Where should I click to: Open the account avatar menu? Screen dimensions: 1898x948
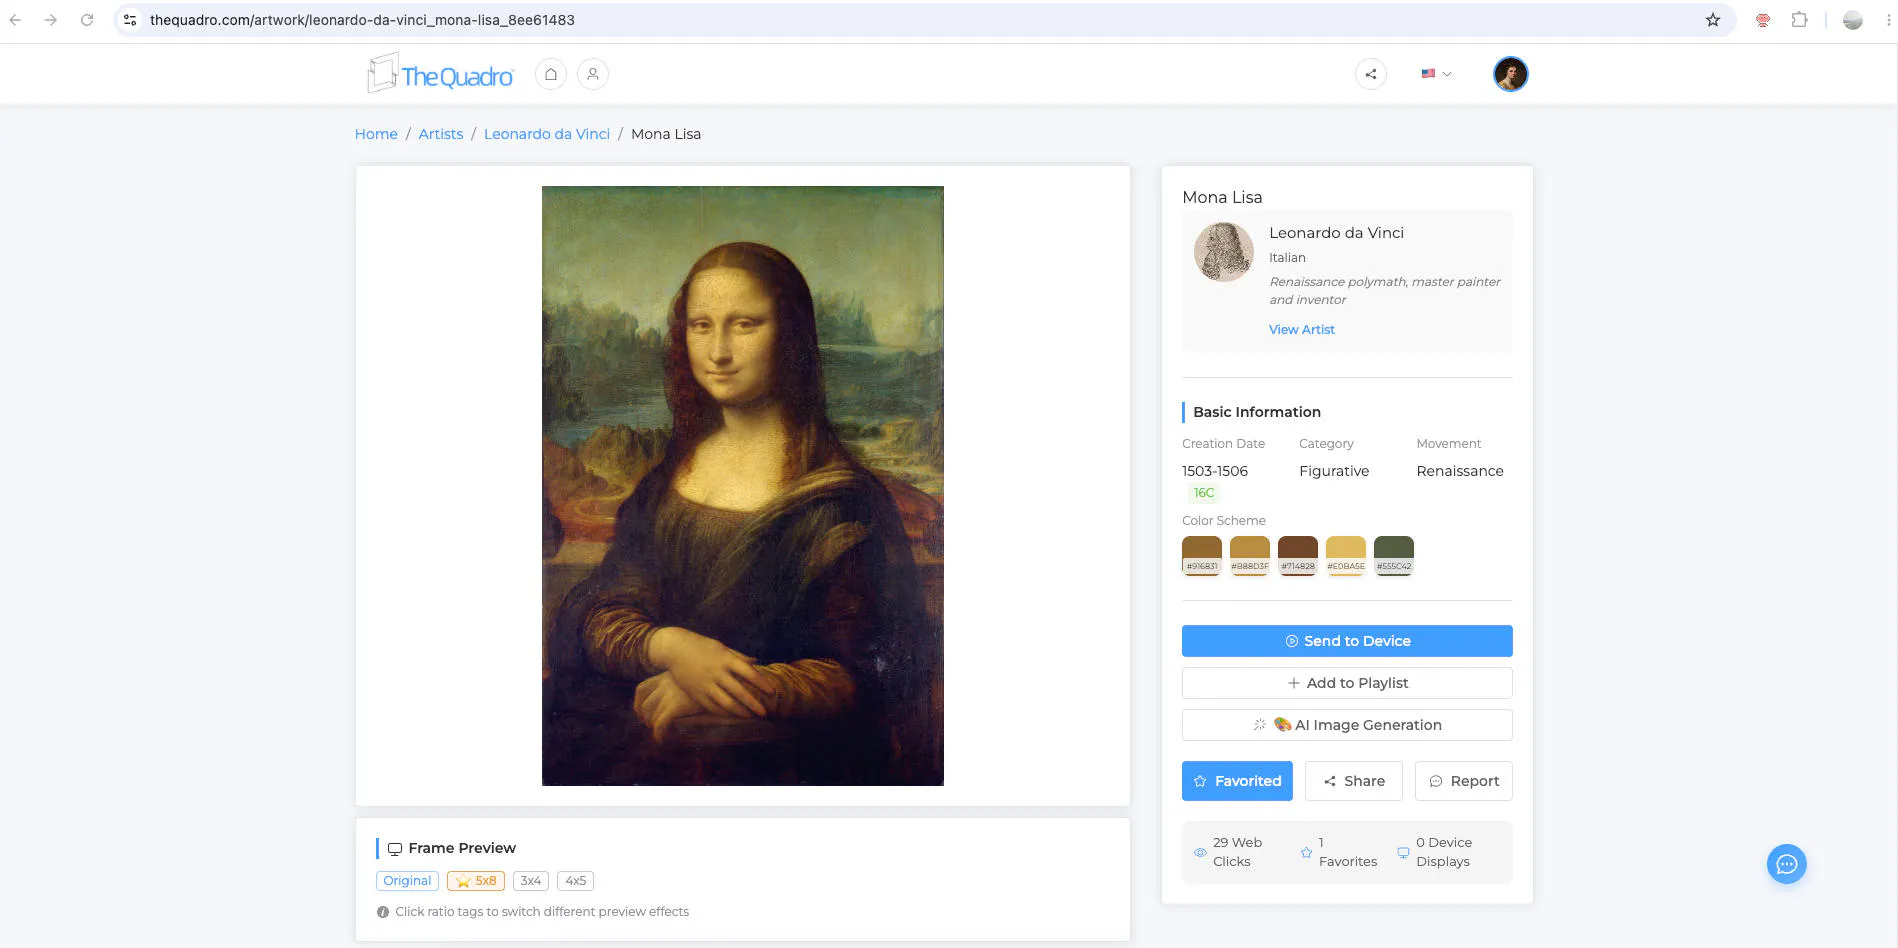pos(1511,74)
